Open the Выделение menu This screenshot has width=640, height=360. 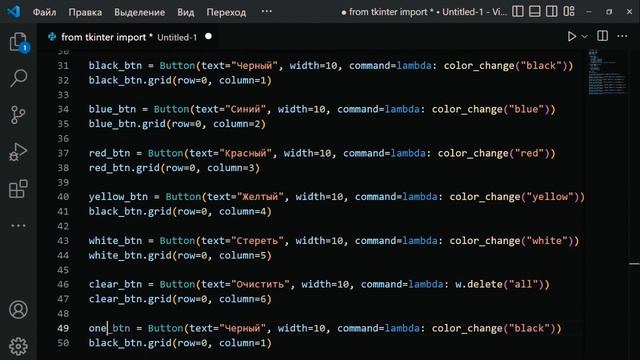click(139, 12)
